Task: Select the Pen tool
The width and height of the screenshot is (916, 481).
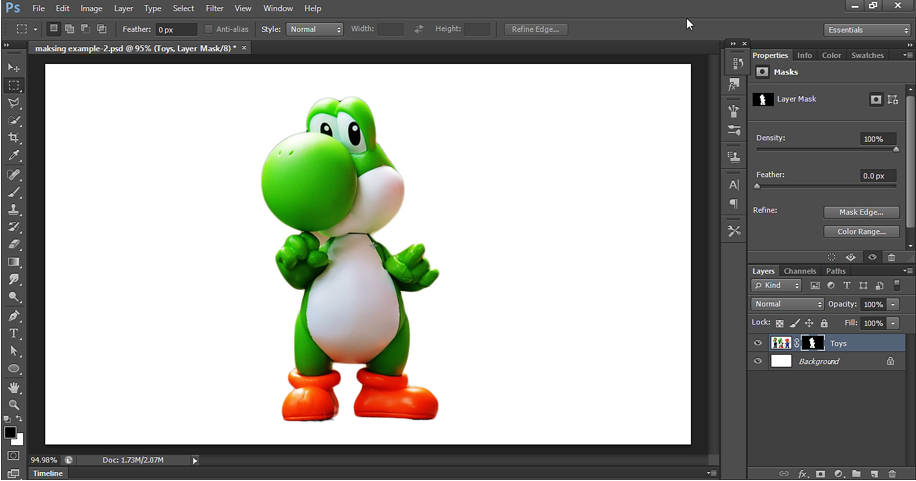Action: click(14, 316)
